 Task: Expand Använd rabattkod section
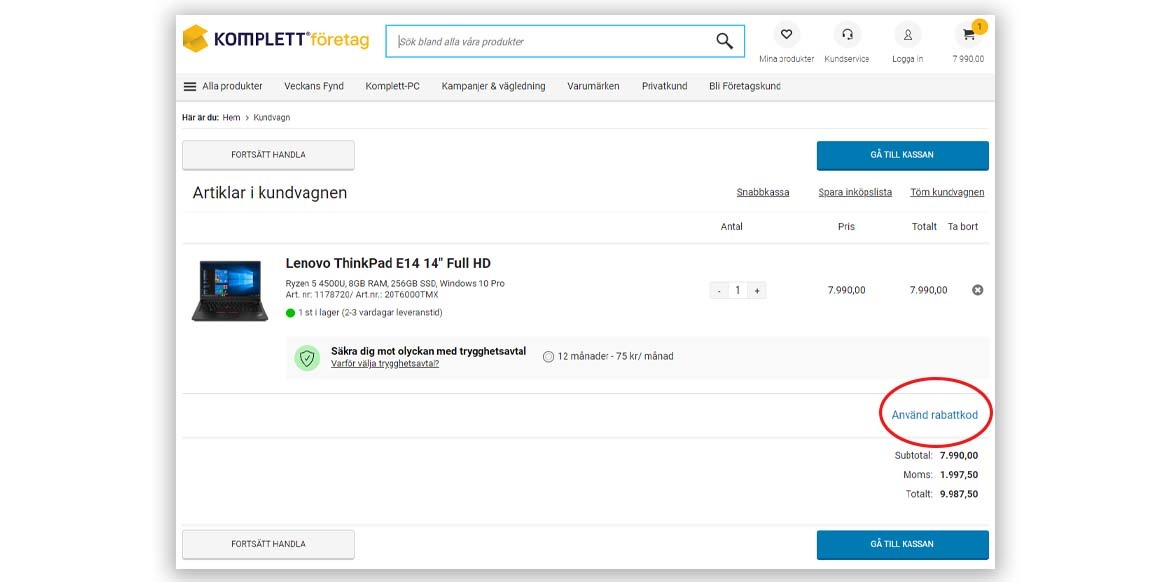click(x=934, y=415)
